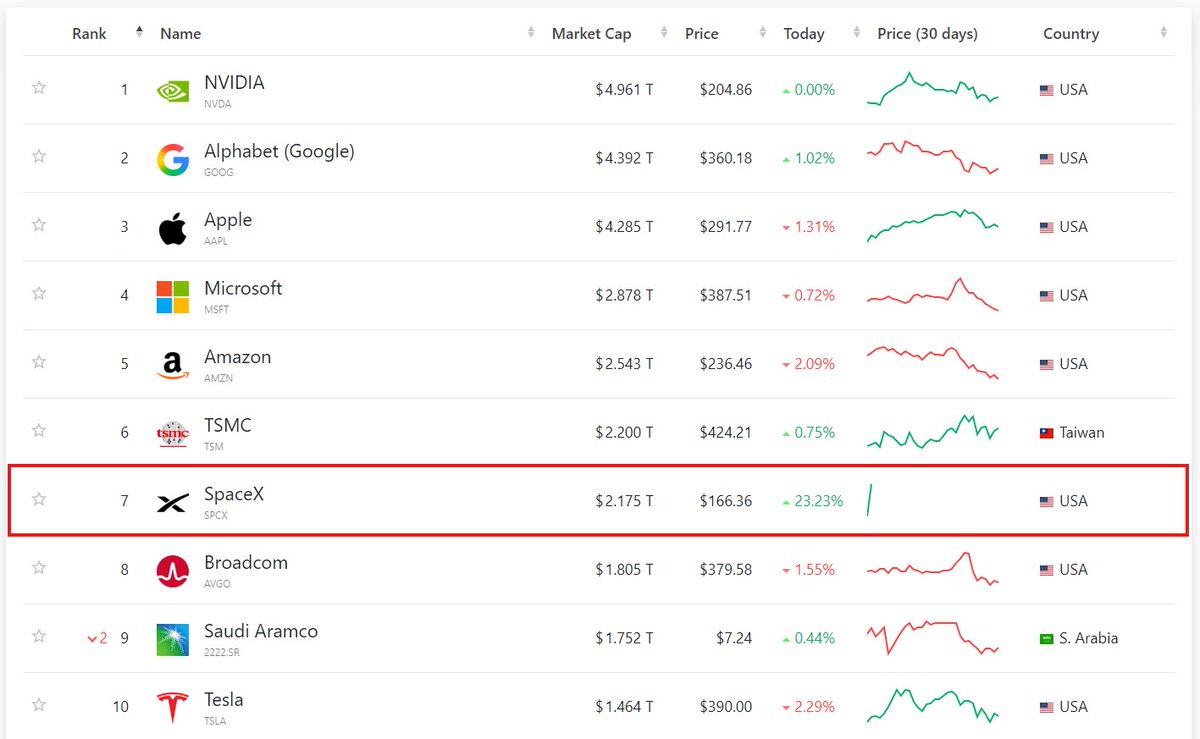
Task: Sort the table by Market Cap
Action: point(591,33)
